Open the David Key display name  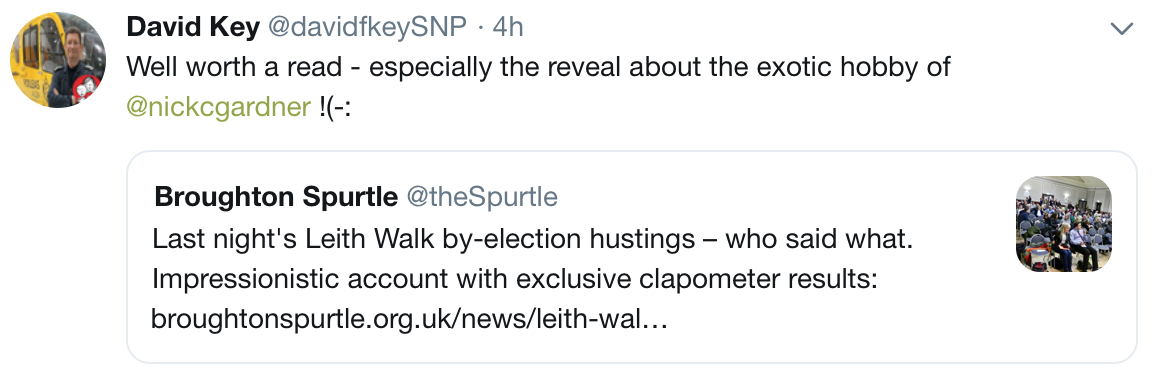(193, 27)
